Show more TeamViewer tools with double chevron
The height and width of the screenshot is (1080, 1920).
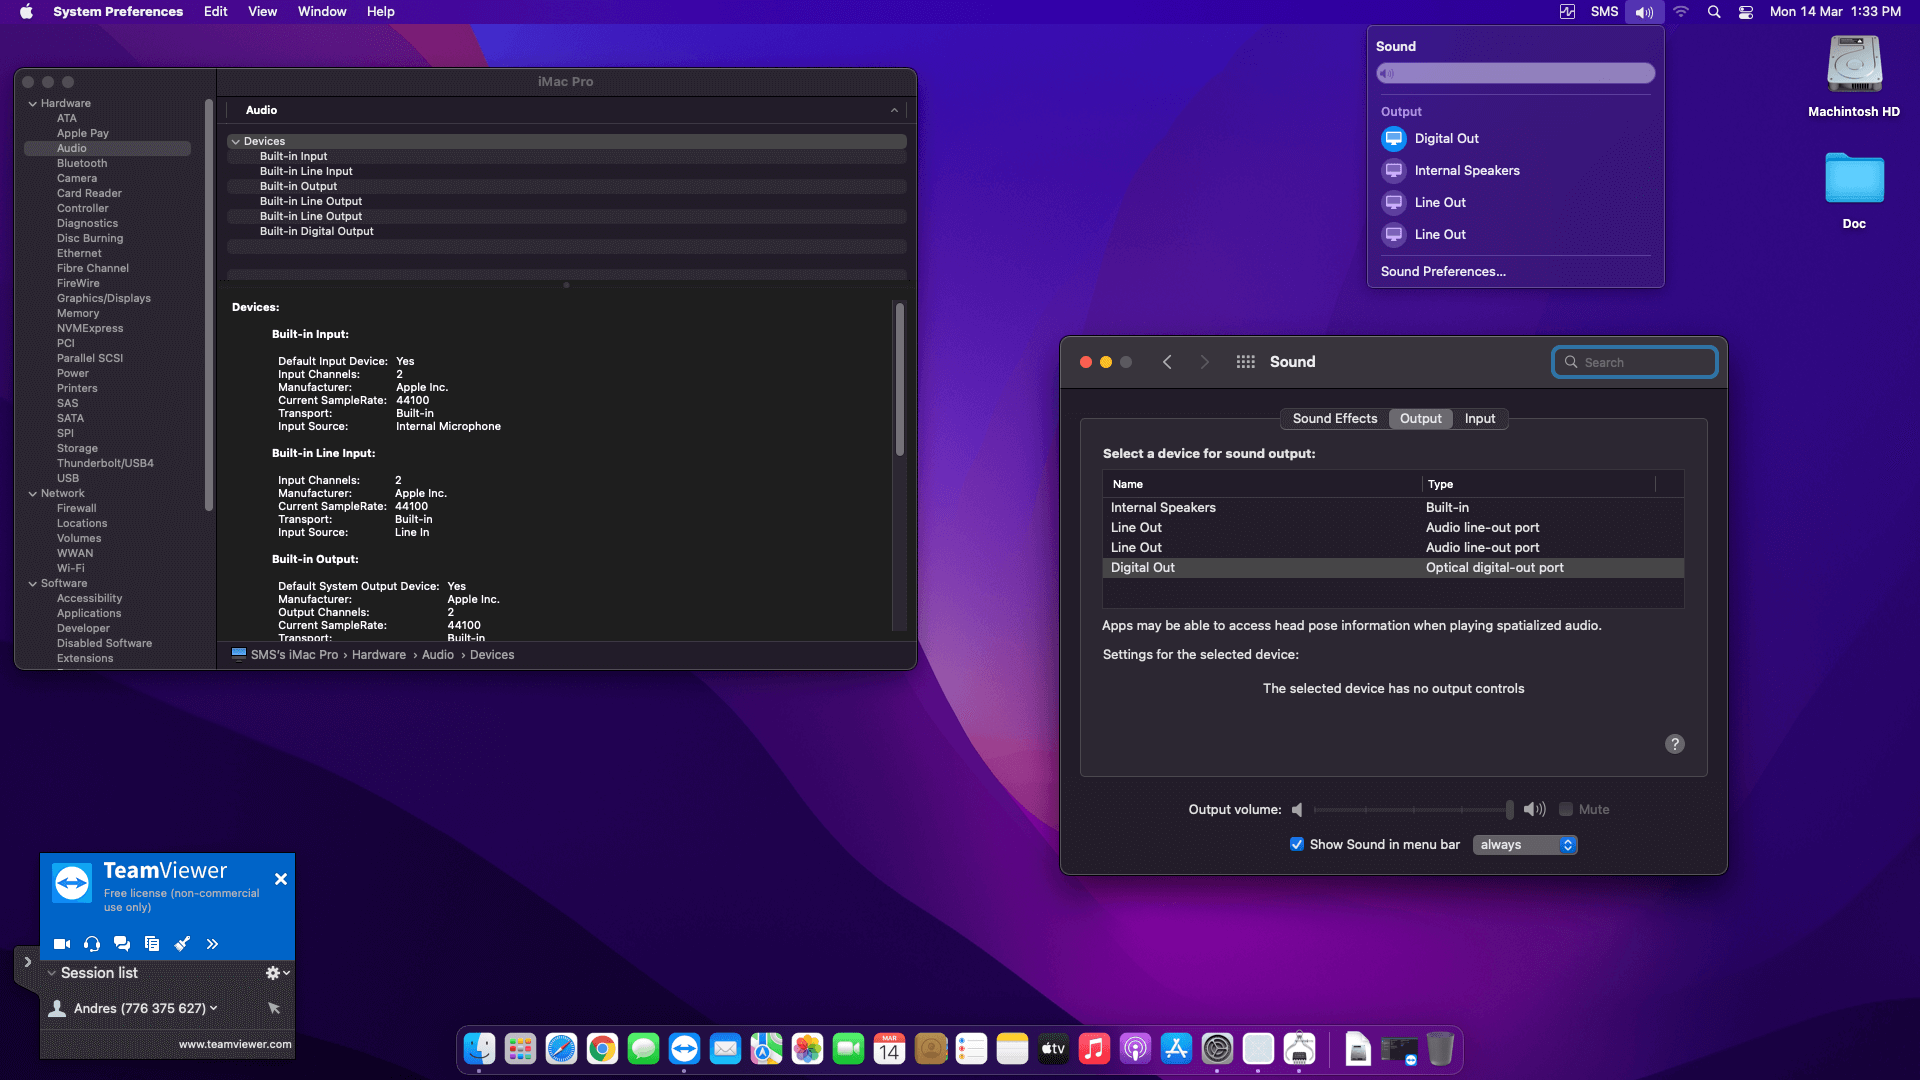coord(212,943)
